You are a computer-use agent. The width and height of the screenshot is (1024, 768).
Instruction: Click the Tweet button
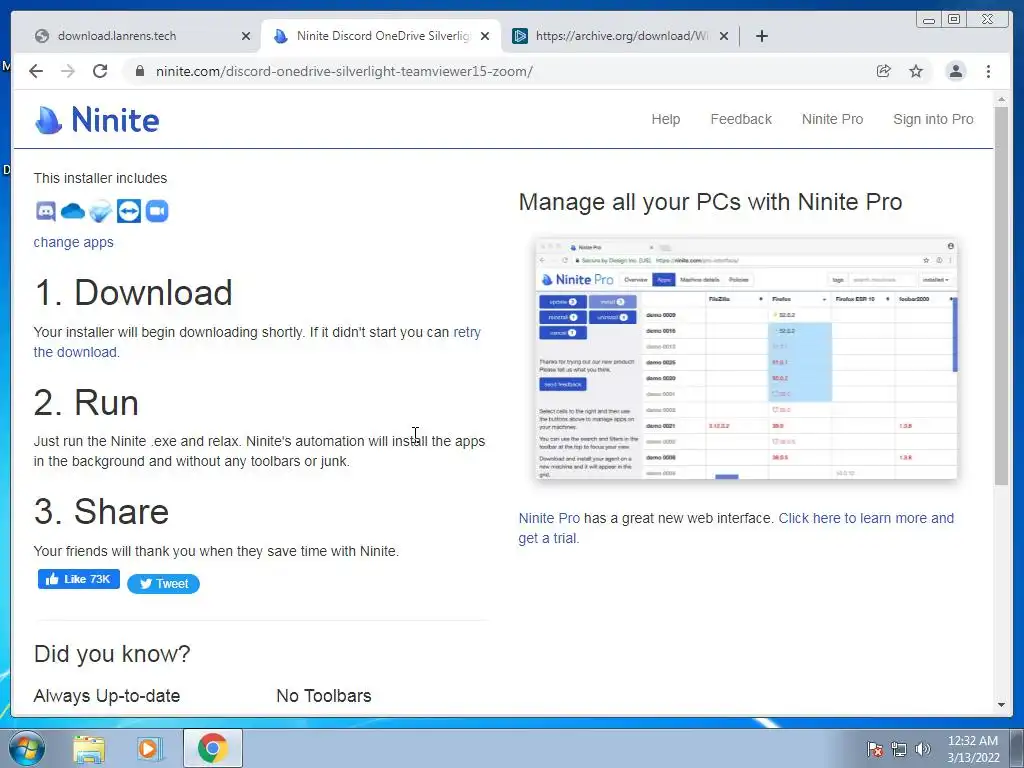pos(163,584)
